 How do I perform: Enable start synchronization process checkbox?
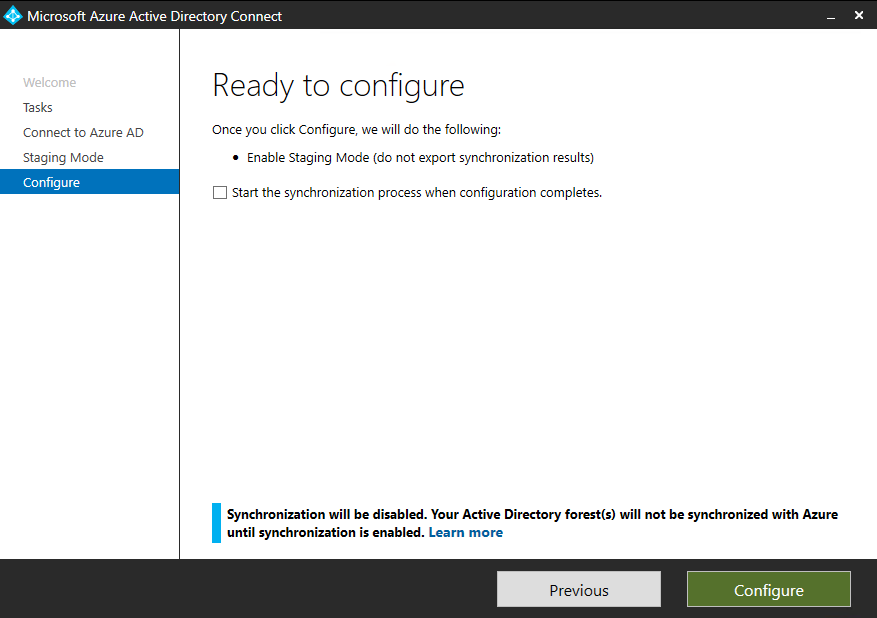tap(220, 193)
